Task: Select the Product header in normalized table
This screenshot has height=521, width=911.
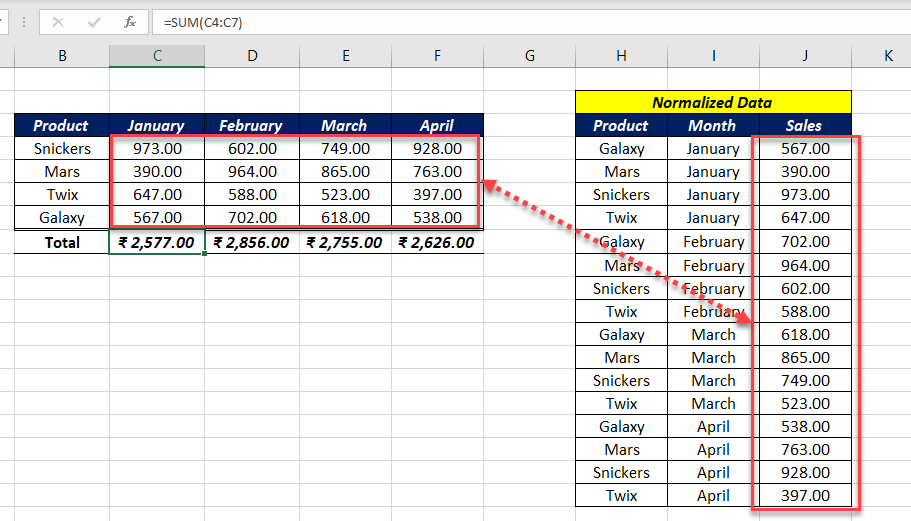Action: (622, 125)
